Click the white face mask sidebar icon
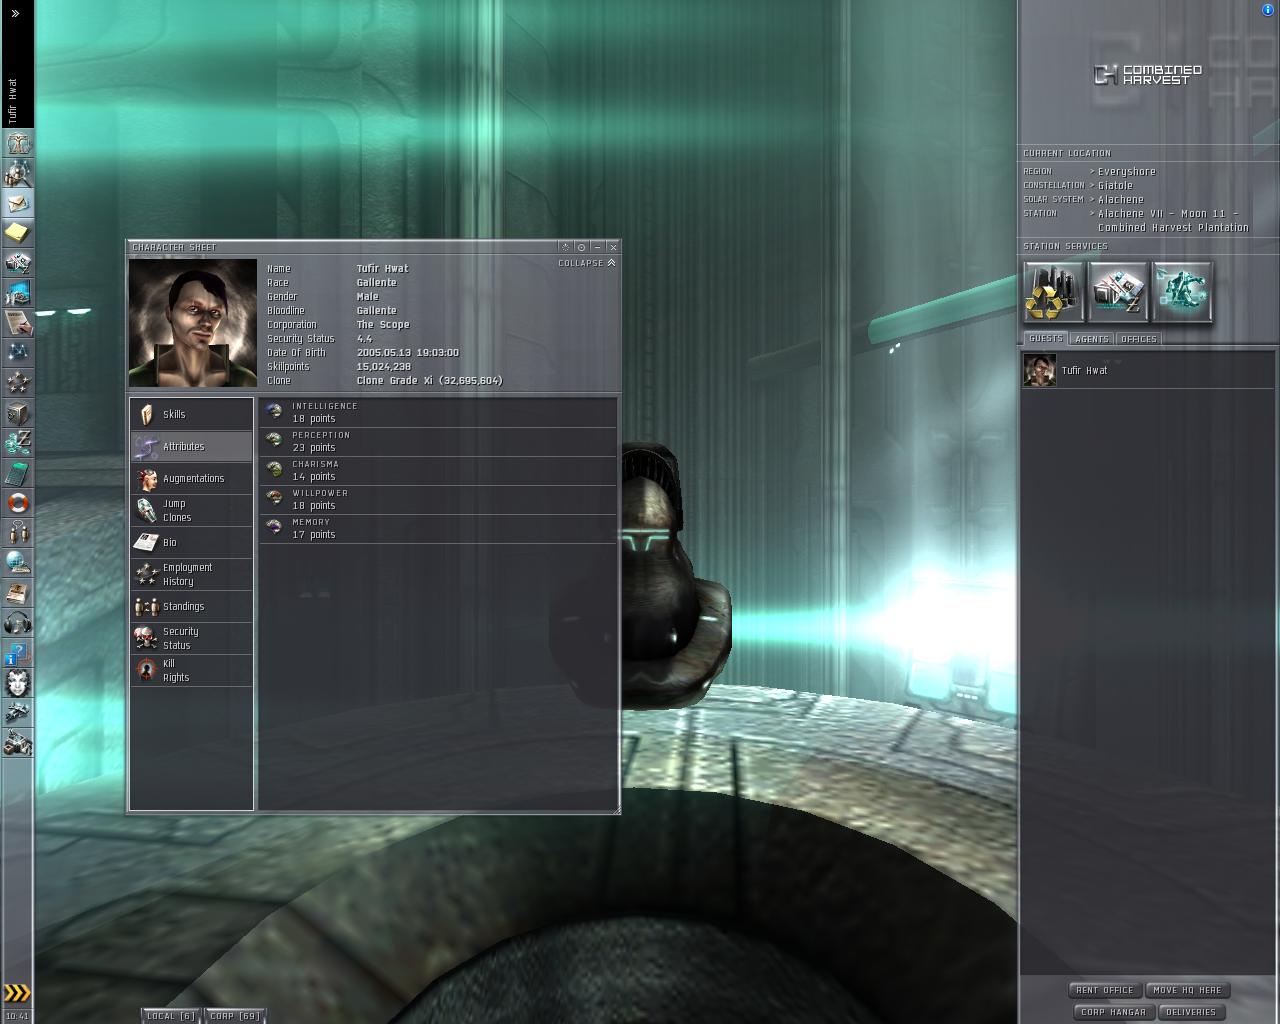Viewport: 1280px width, 1024px height. [x=18, y=683]
